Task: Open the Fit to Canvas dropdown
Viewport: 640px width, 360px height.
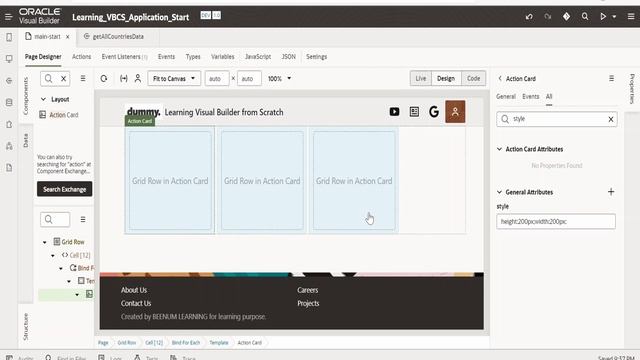Action: [x=174, y=78]
